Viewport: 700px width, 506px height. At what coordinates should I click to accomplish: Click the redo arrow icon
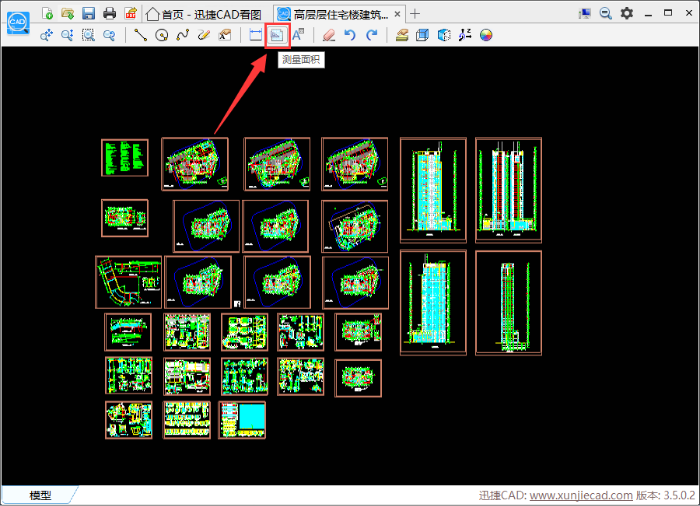(x=371, y=35)
